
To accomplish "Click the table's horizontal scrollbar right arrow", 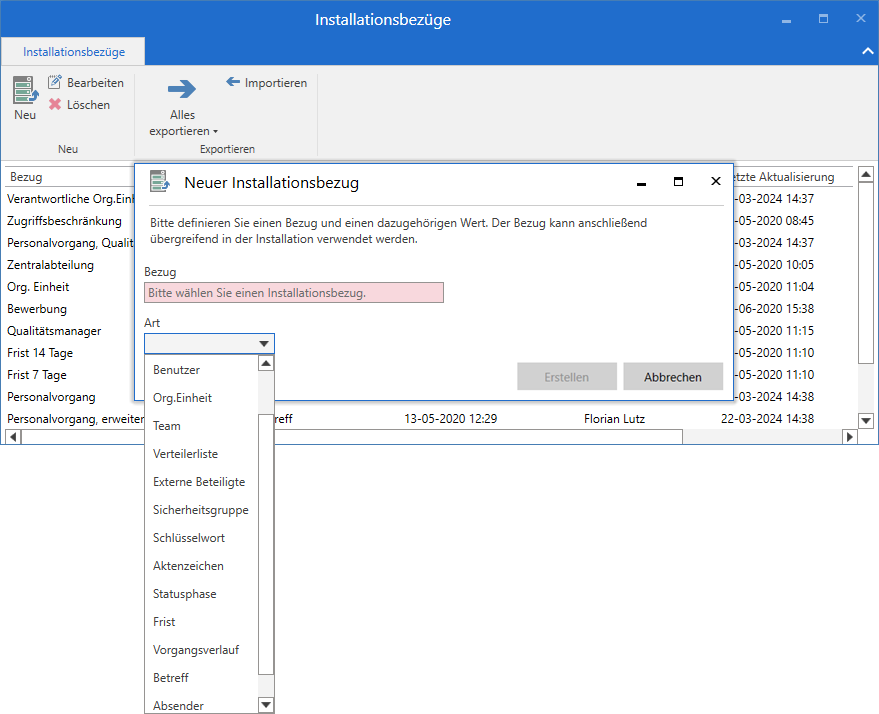I will point(850,437).
